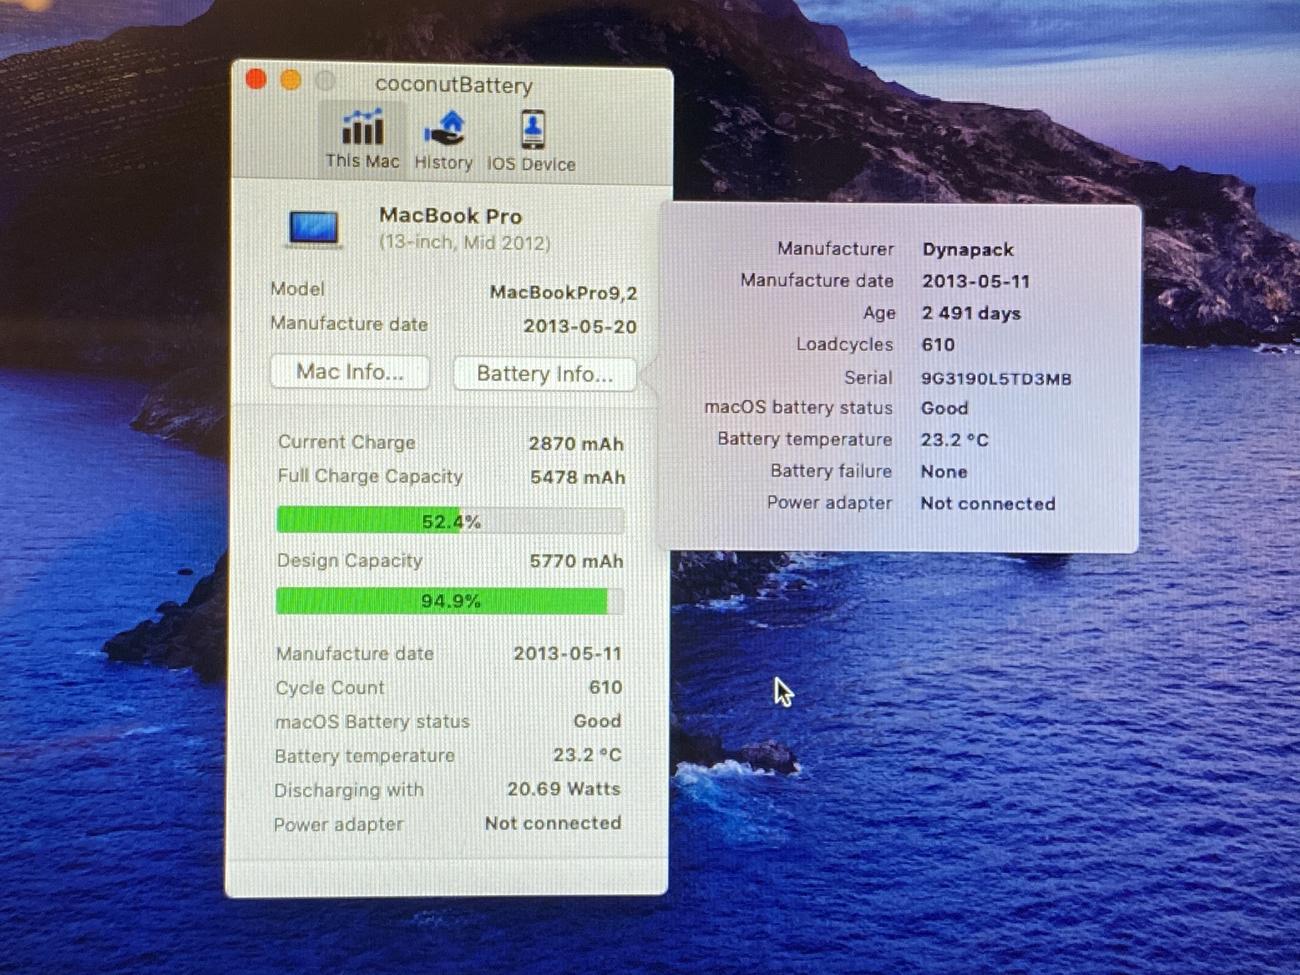The image size is (1300, 975).
Task: Close the coconutBattery window
Action: pos(256,80)
